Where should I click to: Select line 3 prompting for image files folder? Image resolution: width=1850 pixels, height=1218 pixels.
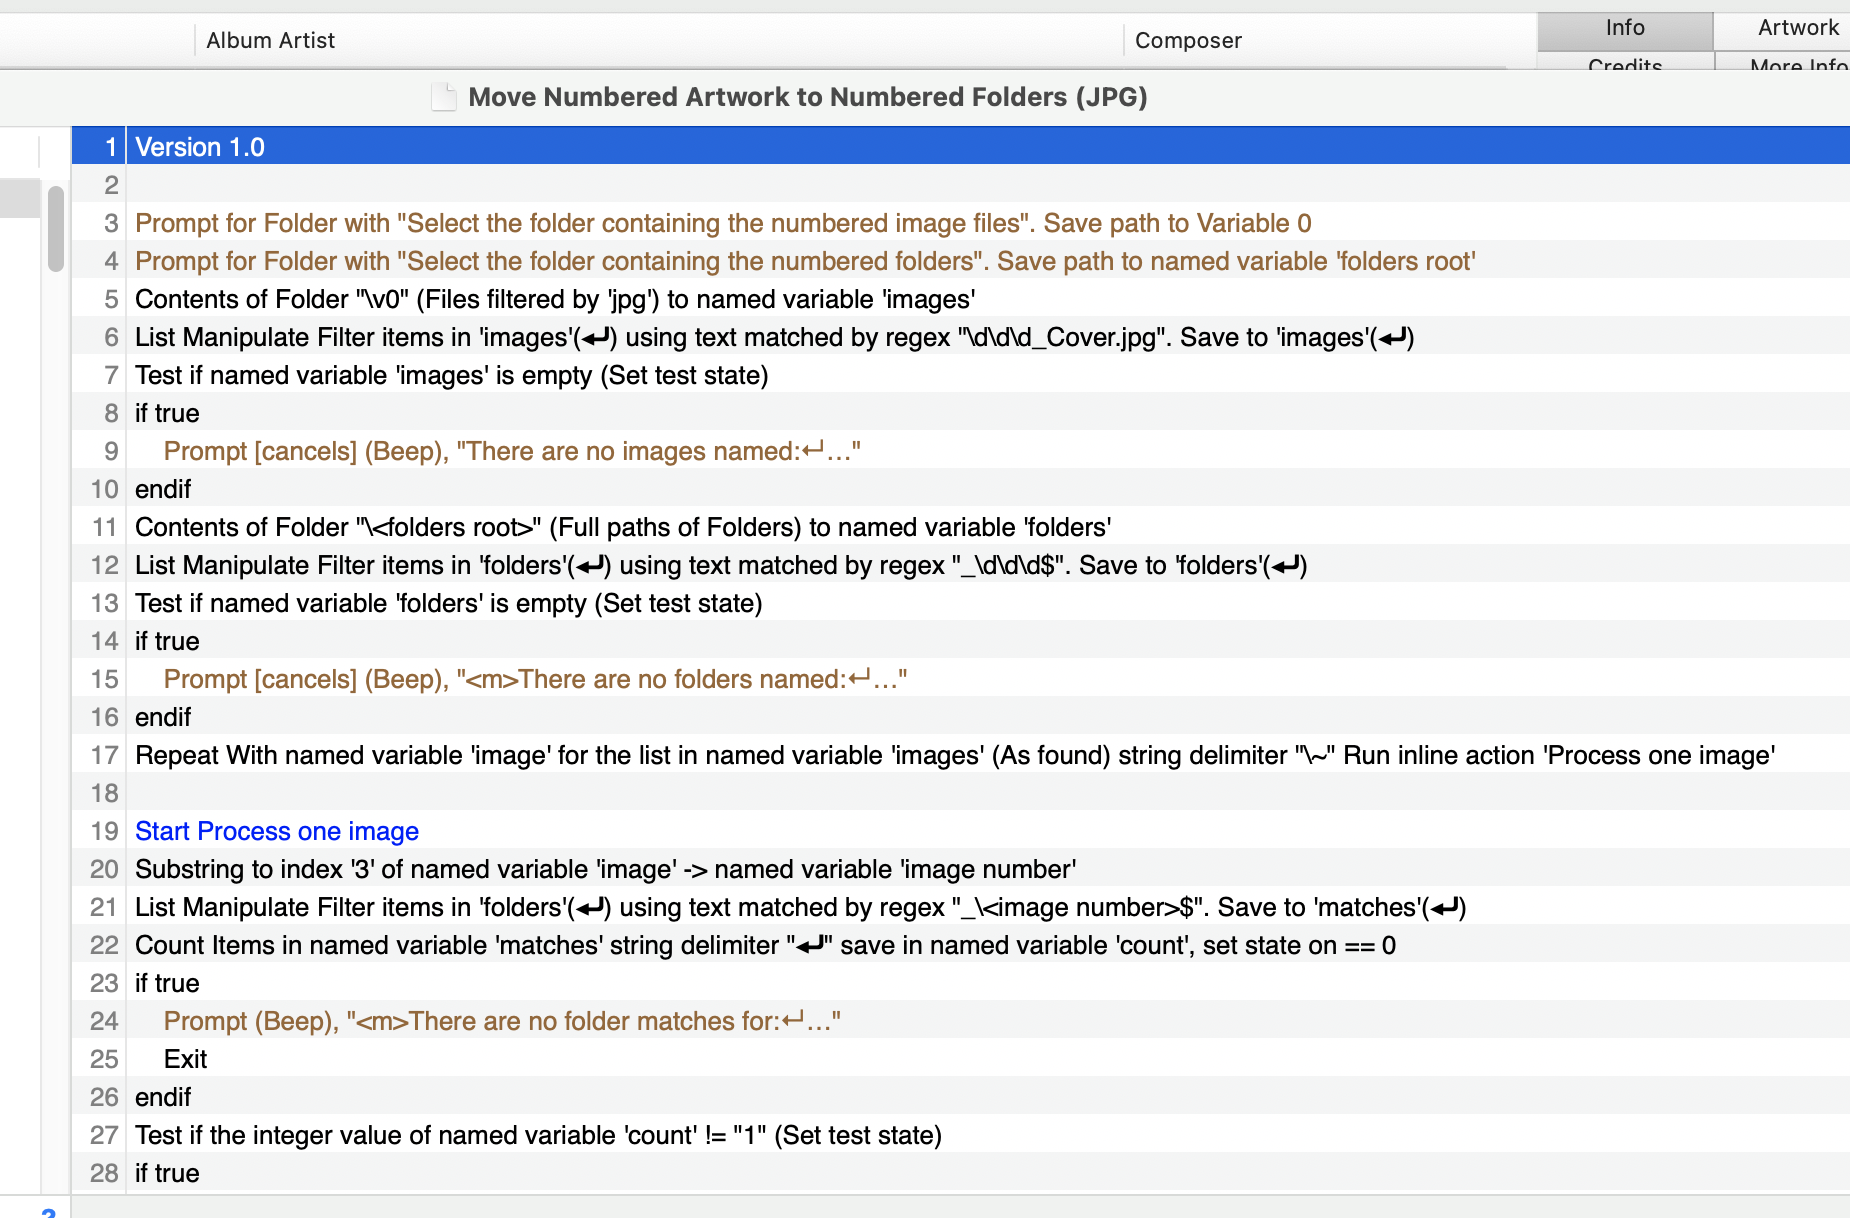point(722,223)
